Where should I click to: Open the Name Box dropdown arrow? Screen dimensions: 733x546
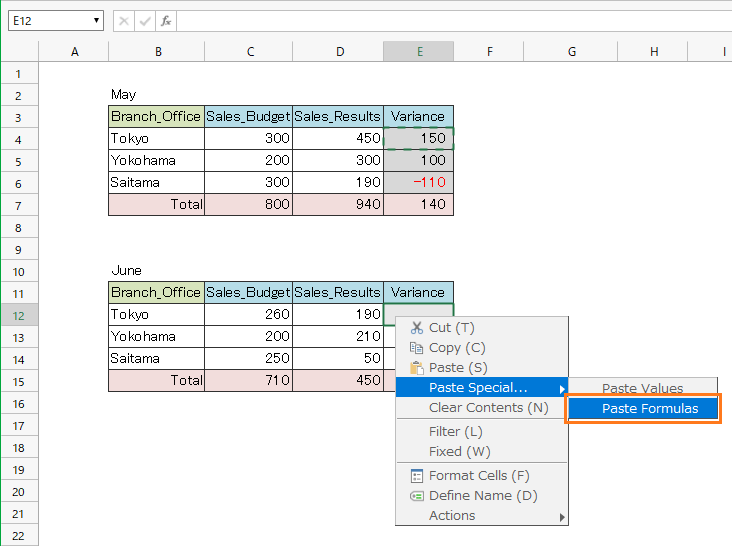pos(96,20)
